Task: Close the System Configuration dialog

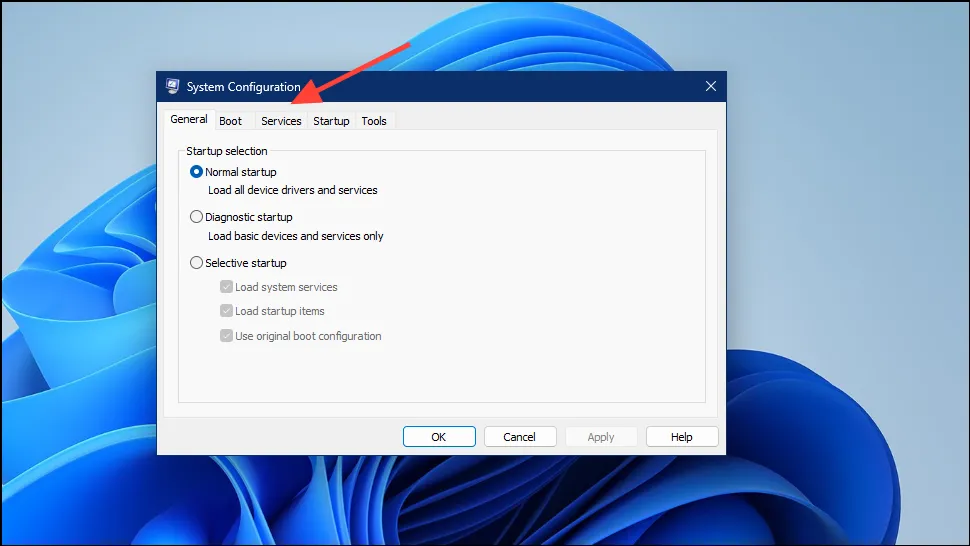Action: point(710,87)
